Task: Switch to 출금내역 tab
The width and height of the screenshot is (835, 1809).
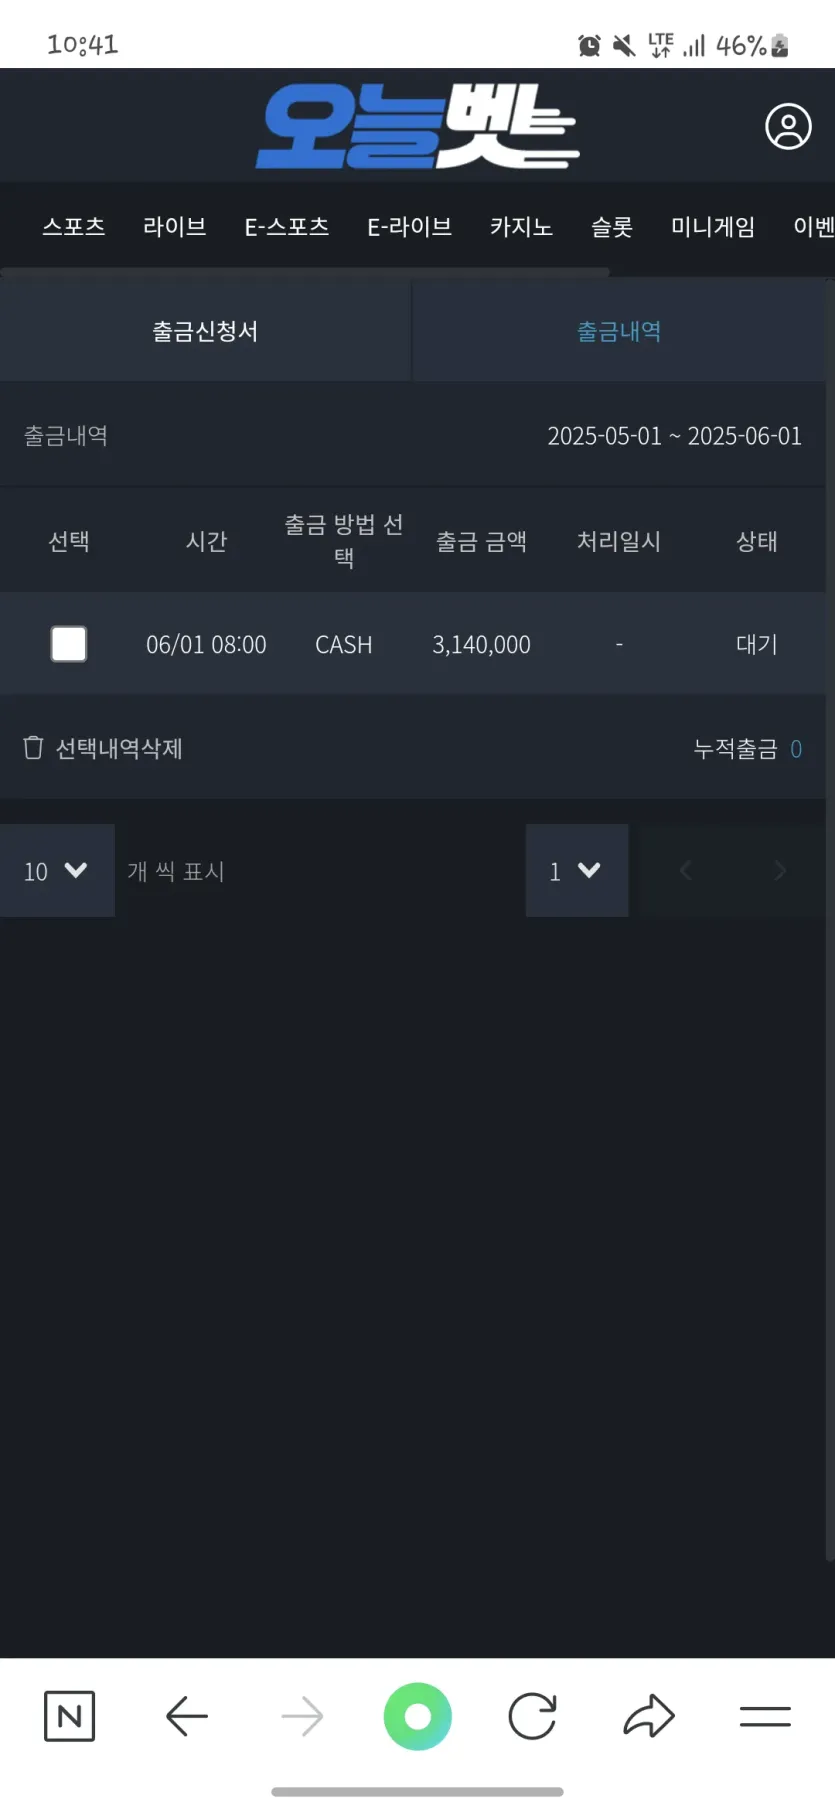Action: [x=619, y=331]
